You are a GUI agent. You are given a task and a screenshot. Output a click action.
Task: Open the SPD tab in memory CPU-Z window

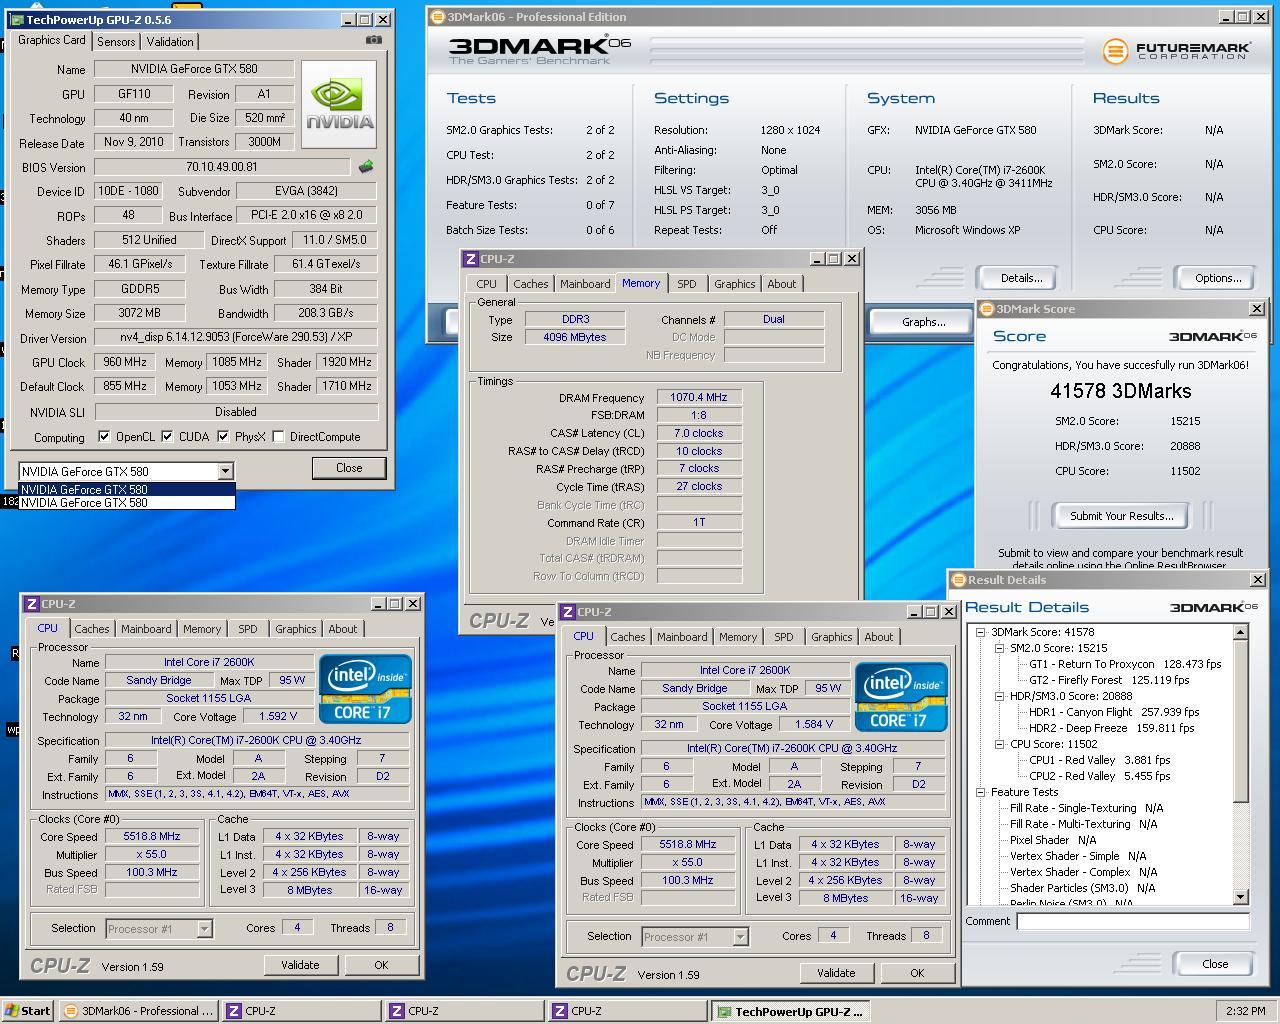(686, 284)
